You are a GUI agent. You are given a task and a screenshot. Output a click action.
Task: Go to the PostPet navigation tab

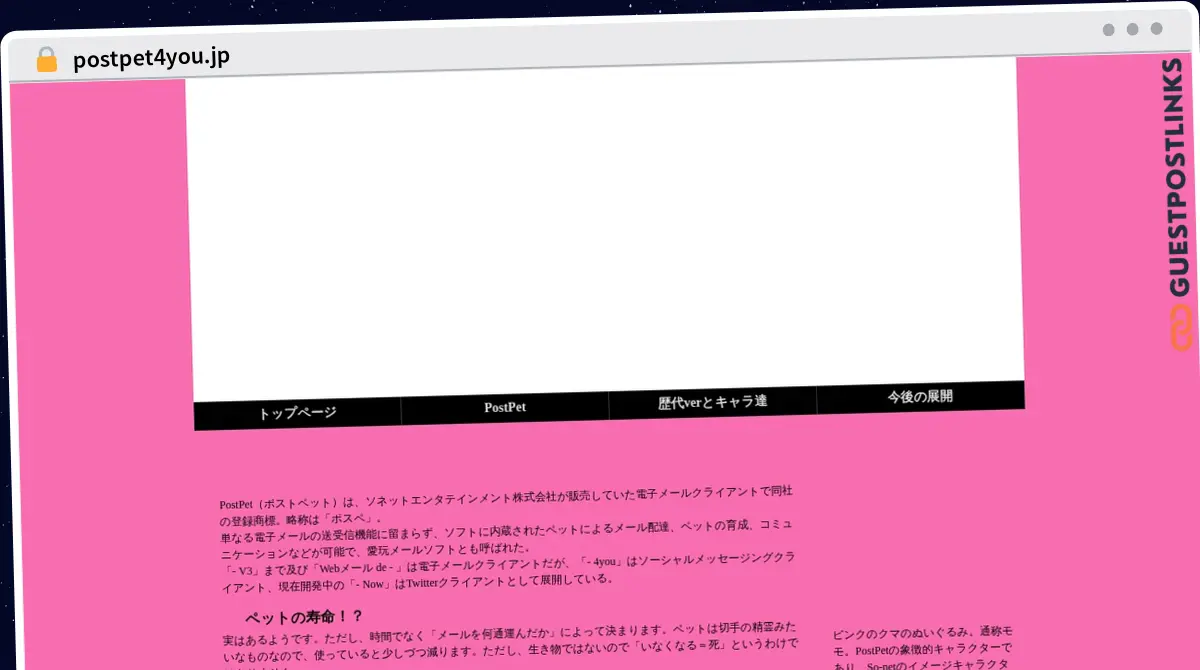click(x=505, y=407)
